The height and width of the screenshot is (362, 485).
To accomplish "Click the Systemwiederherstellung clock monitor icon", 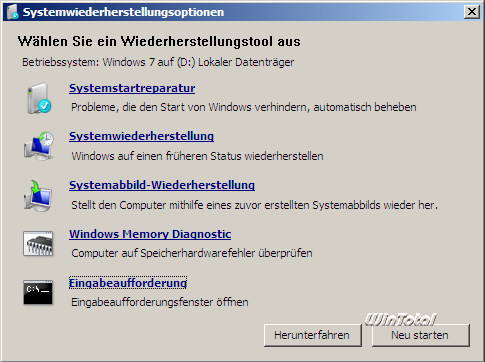I will pyautogui.click(x=38, y=146).
